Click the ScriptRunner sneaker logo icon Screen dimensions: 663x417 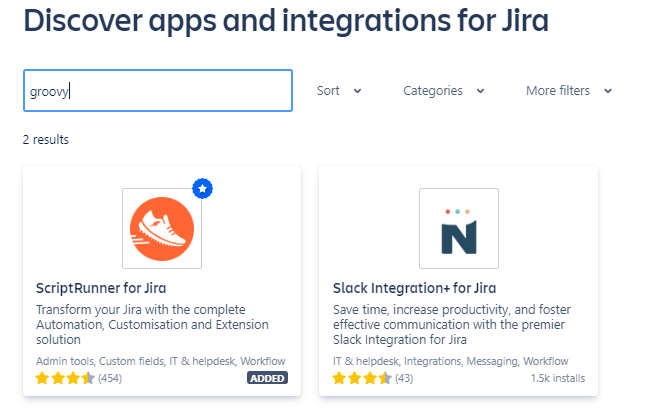coord(162,228)
